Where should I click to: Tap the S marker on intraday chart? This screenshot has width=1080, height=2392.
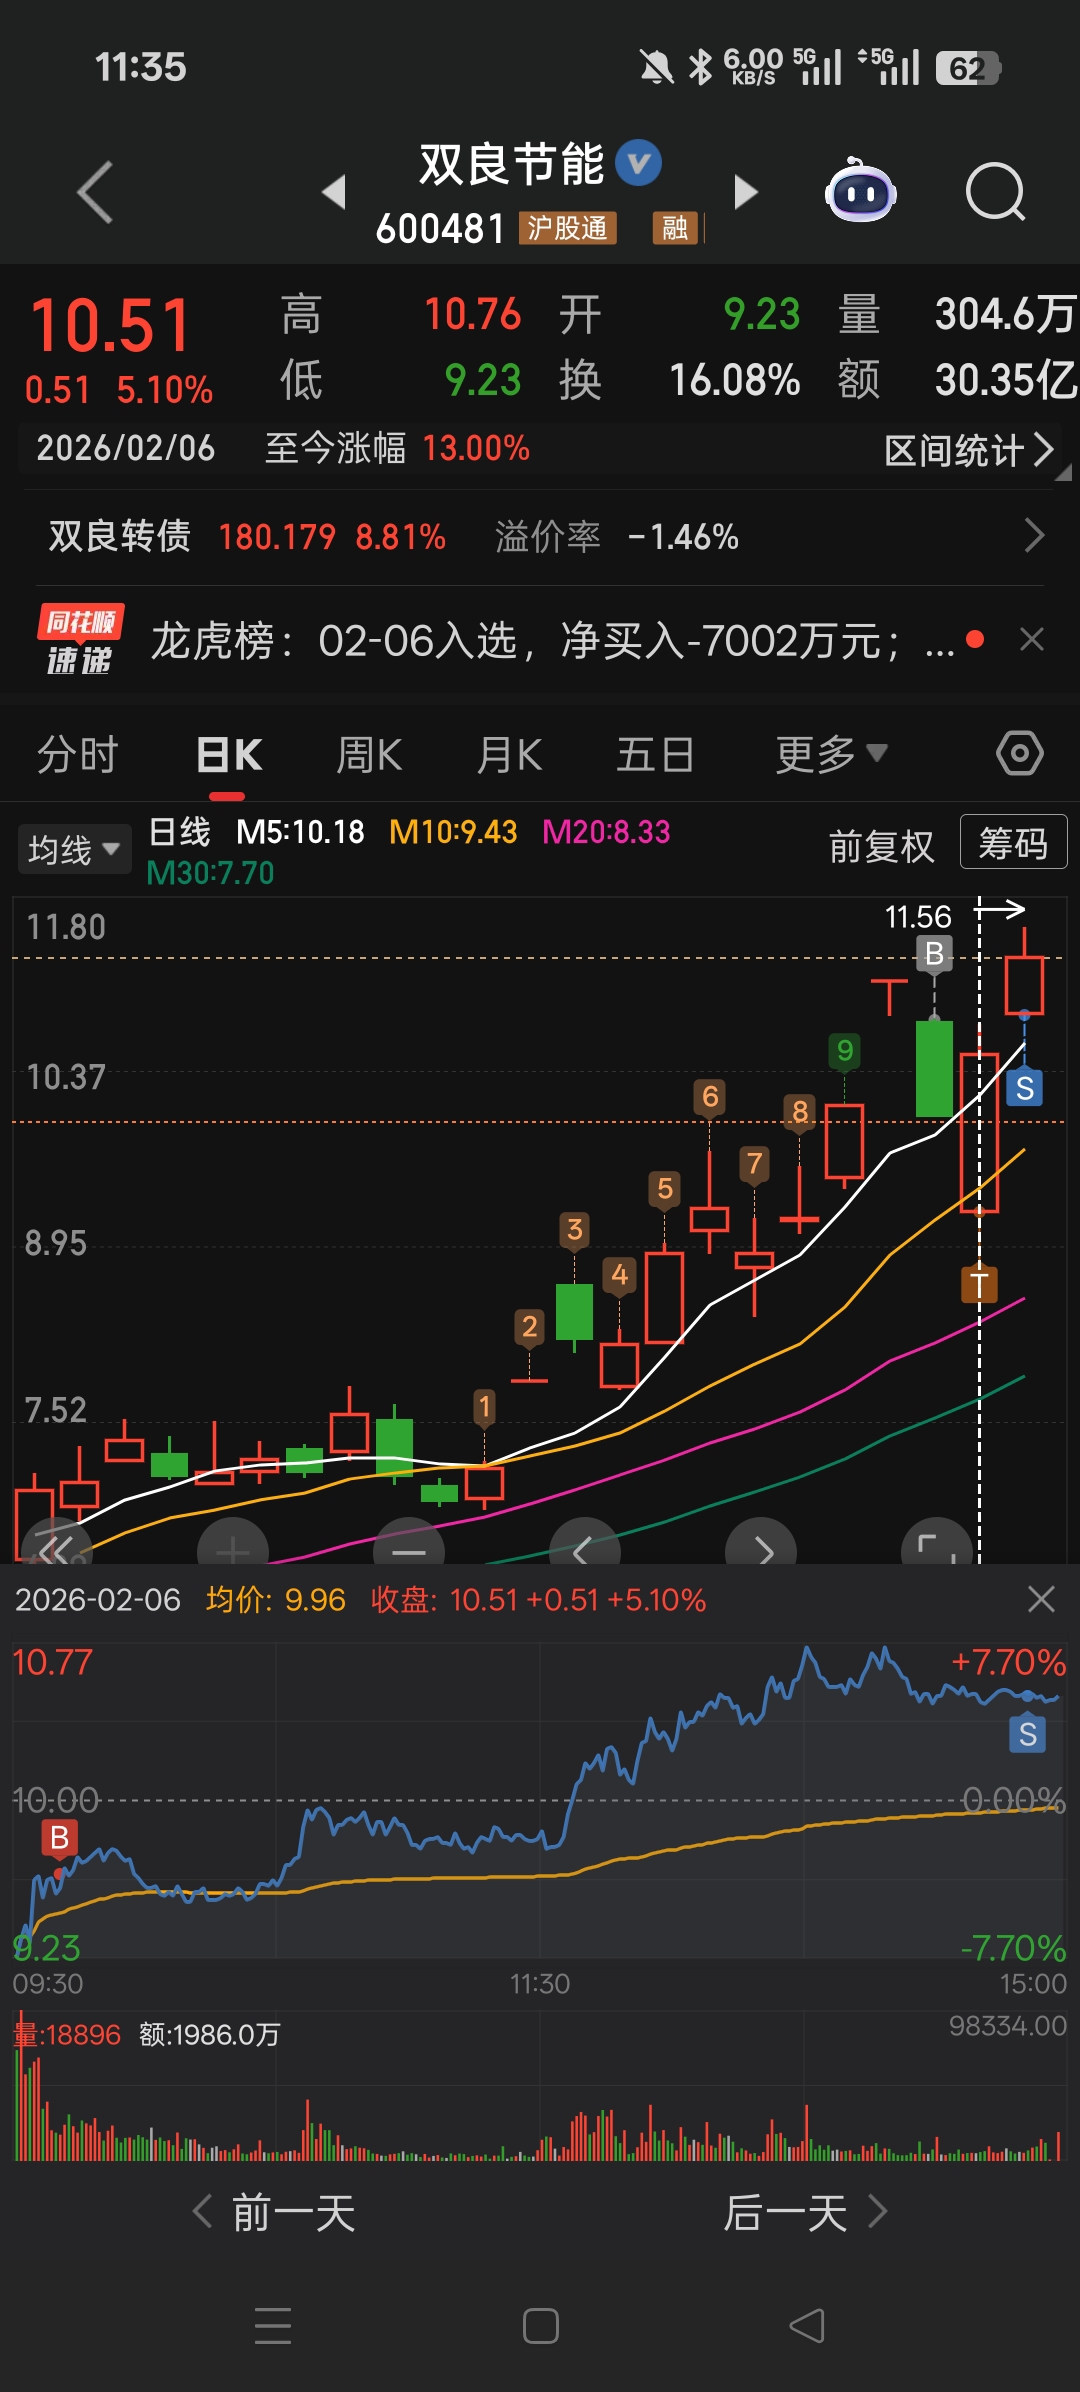coord(1028,1734)
